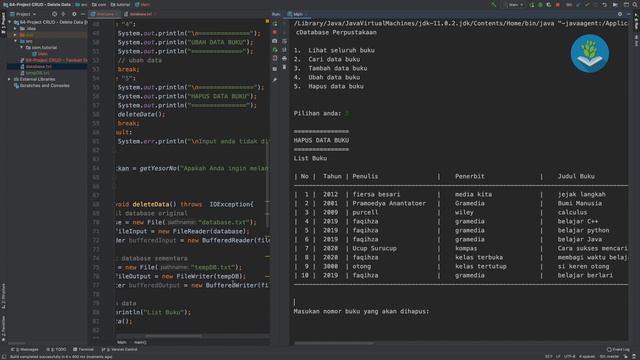This screenshot has height=360, width=640.
Task: Click the Structure vertical sidebar tab
Action: tap(3, 296)
